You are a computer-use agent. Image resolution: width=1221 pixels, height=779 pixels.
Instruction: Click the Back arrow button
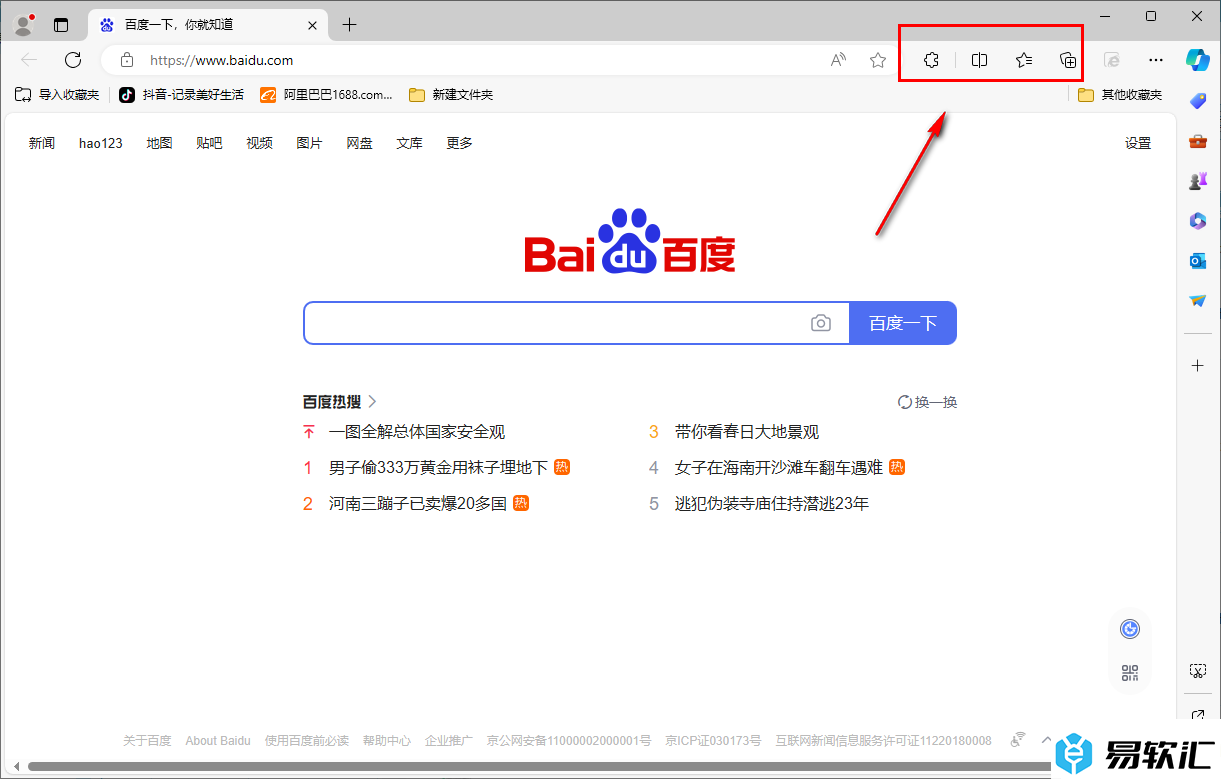[x=29, y=60]
